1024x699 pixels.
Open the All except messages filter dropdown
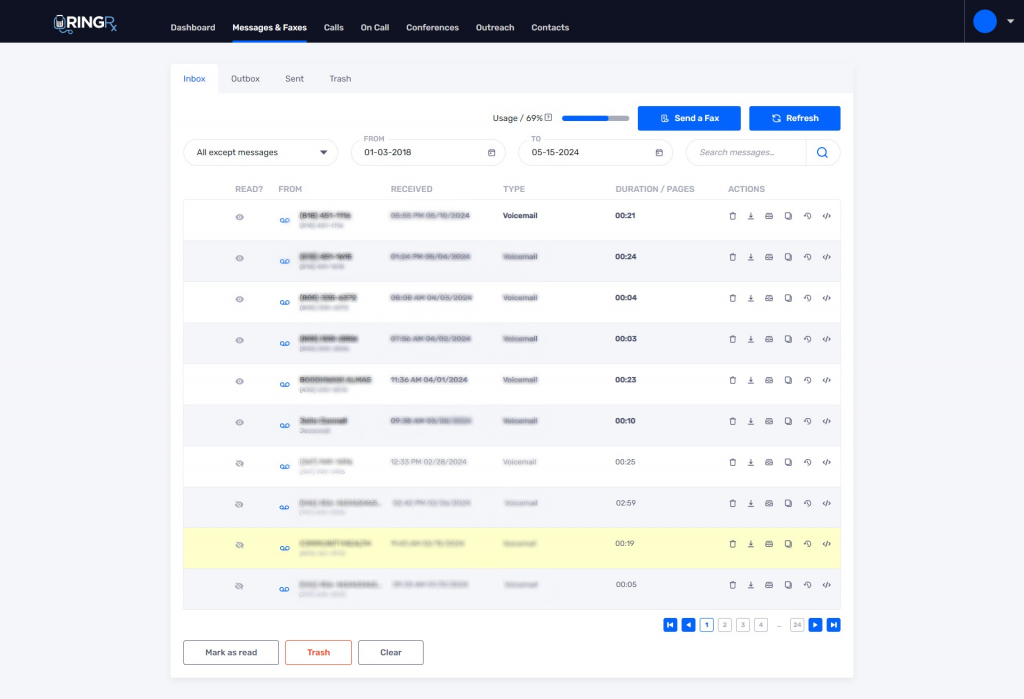[260, 152]
